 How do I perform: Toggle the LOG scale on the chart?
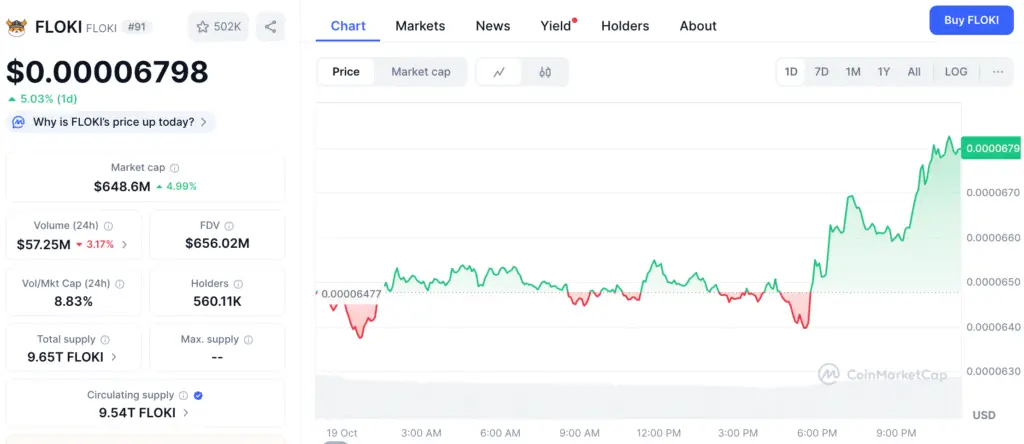[955, 72]
